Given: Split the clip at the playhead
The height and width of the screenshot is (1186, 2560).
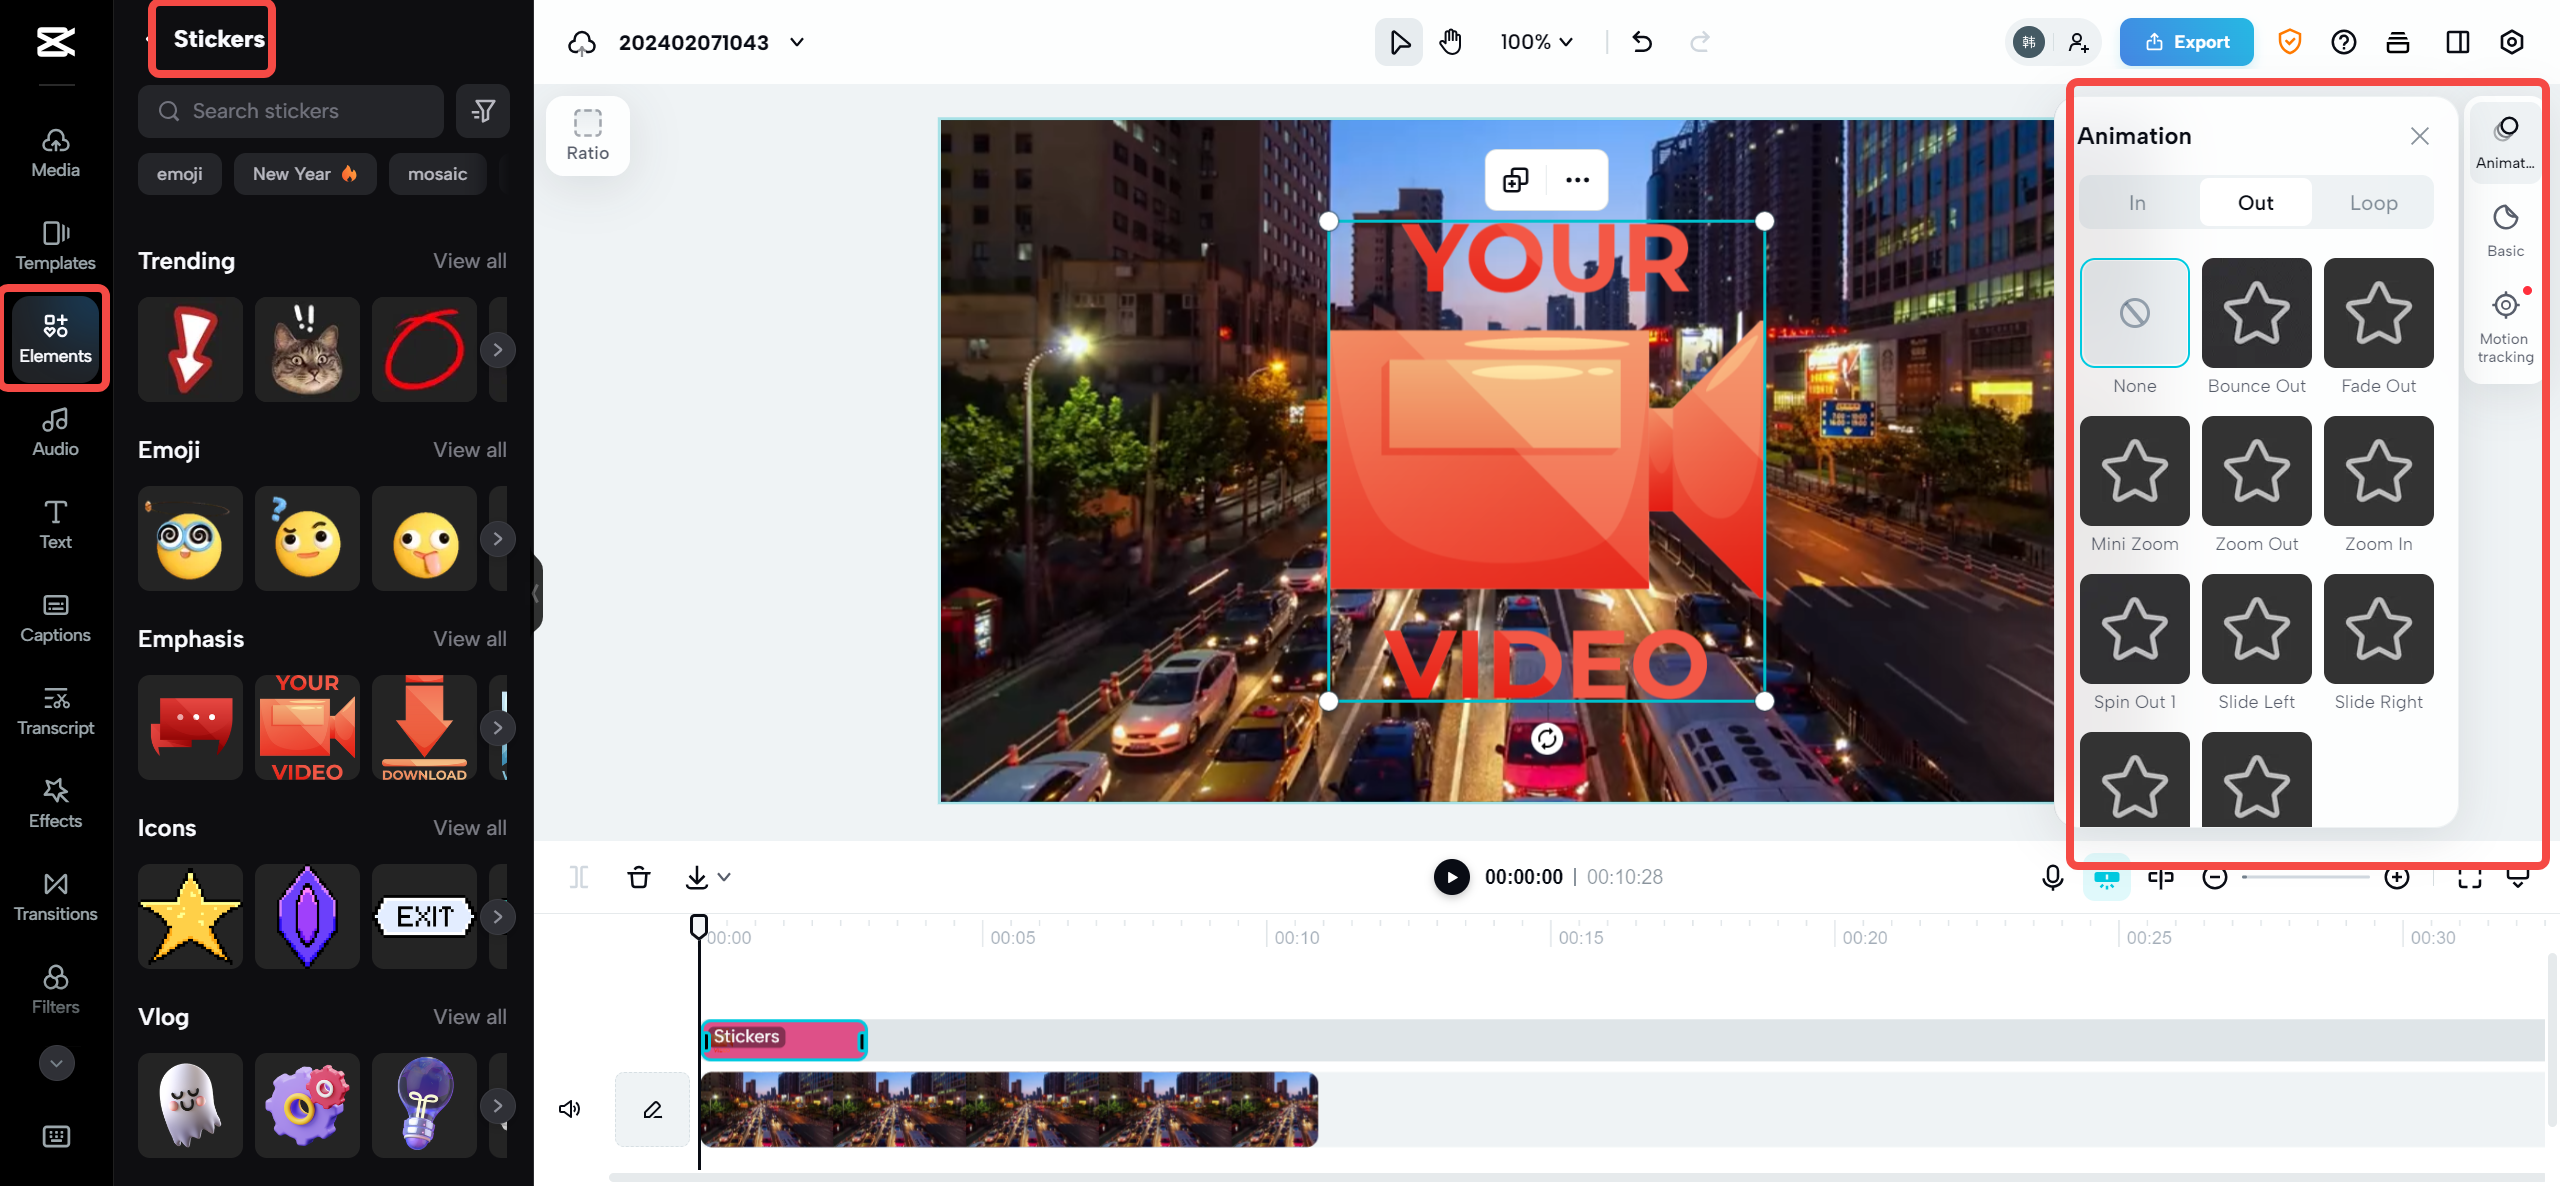Looking at the screenshot, I should tap(579, 877).
